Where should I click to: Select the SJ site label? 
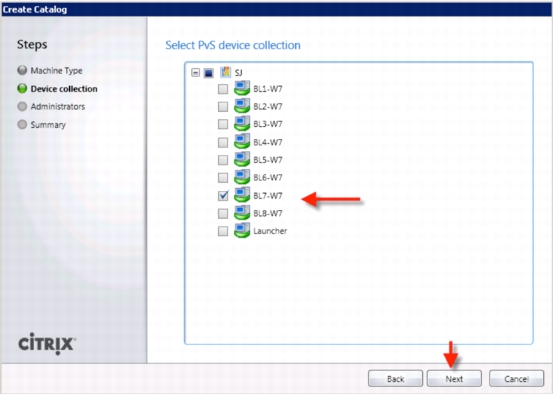click(238, 73)
